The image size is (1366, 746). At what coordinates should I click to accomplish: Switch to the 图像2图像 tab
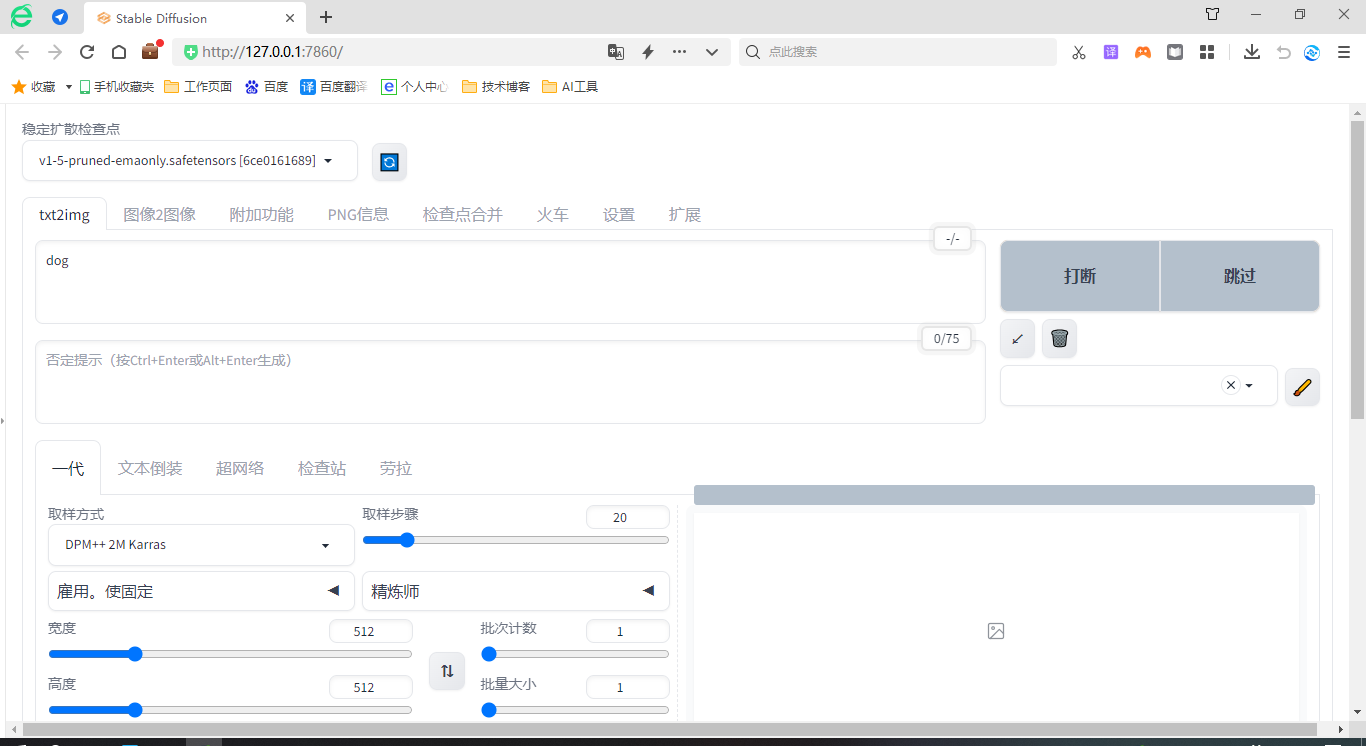click(x=160, y=214)
